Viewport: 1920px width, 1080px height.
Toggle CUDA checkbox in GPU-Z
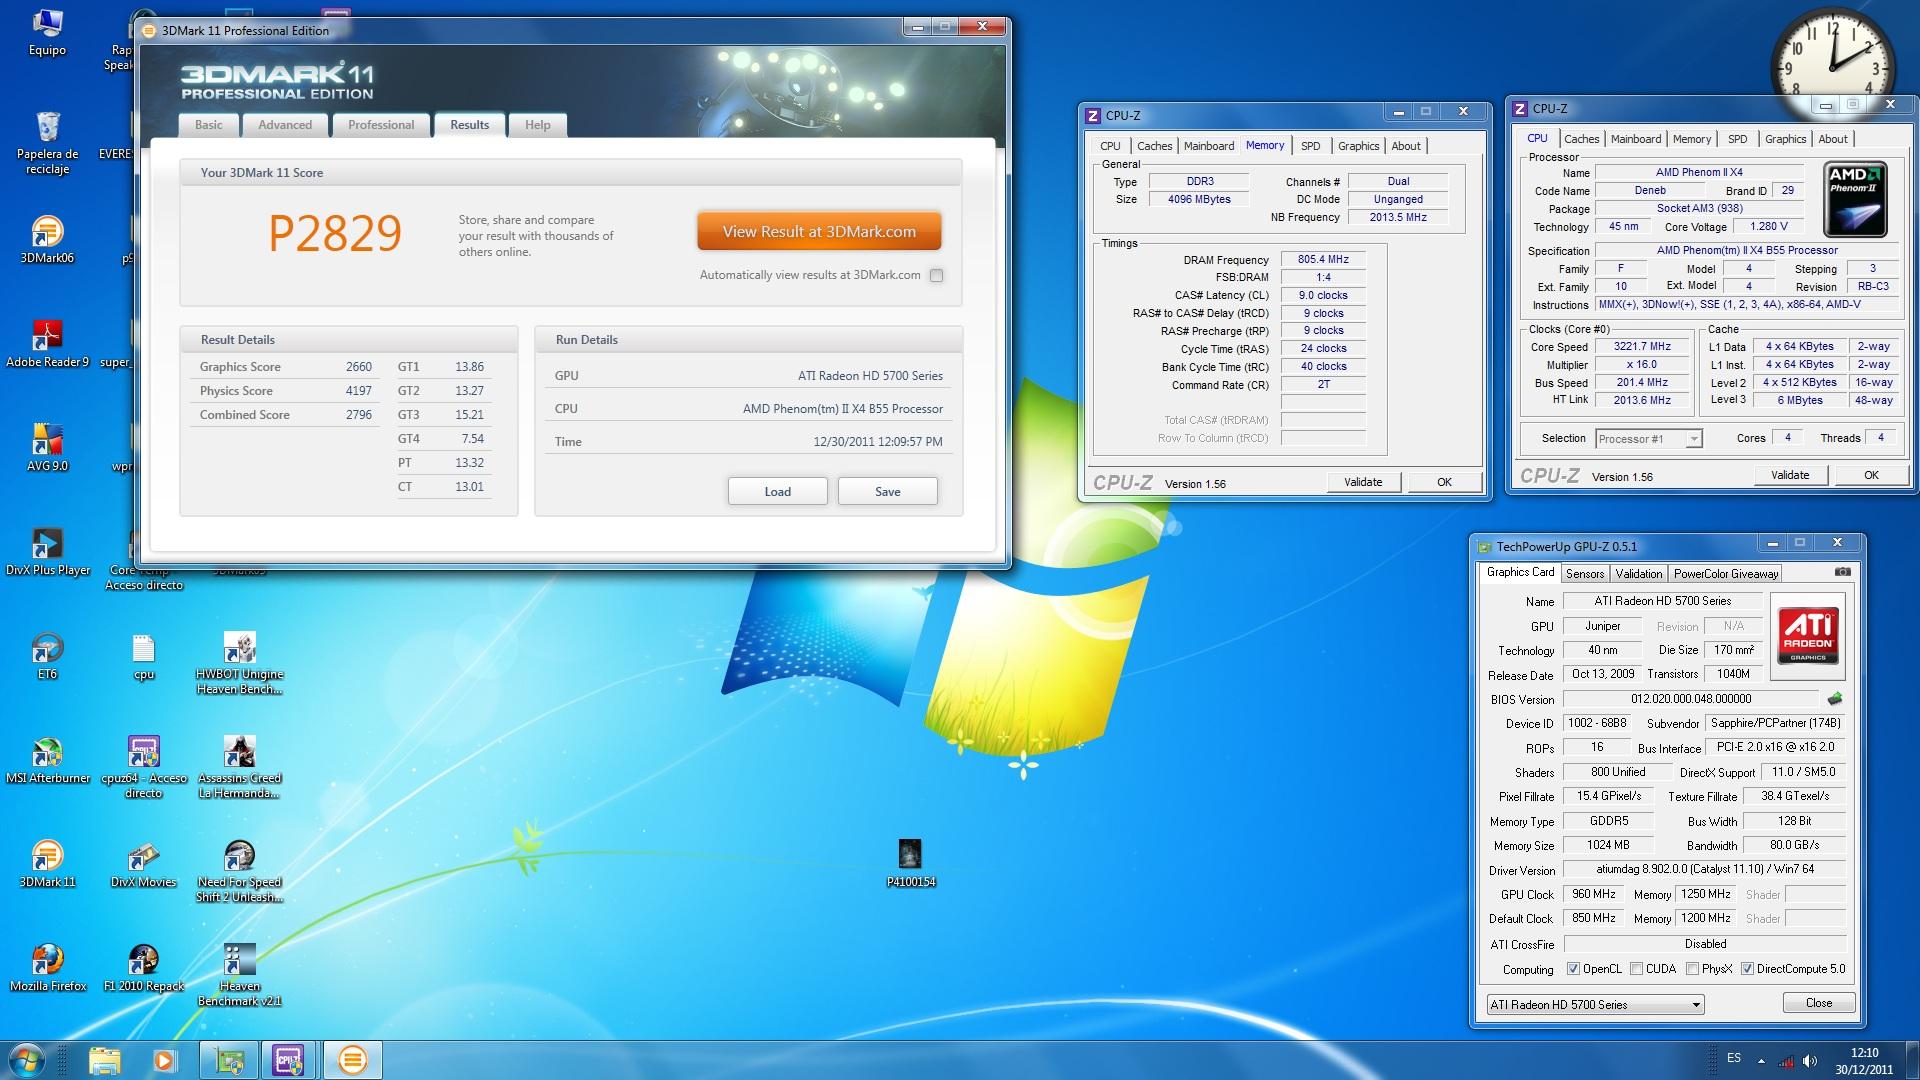coord(1636,968)
